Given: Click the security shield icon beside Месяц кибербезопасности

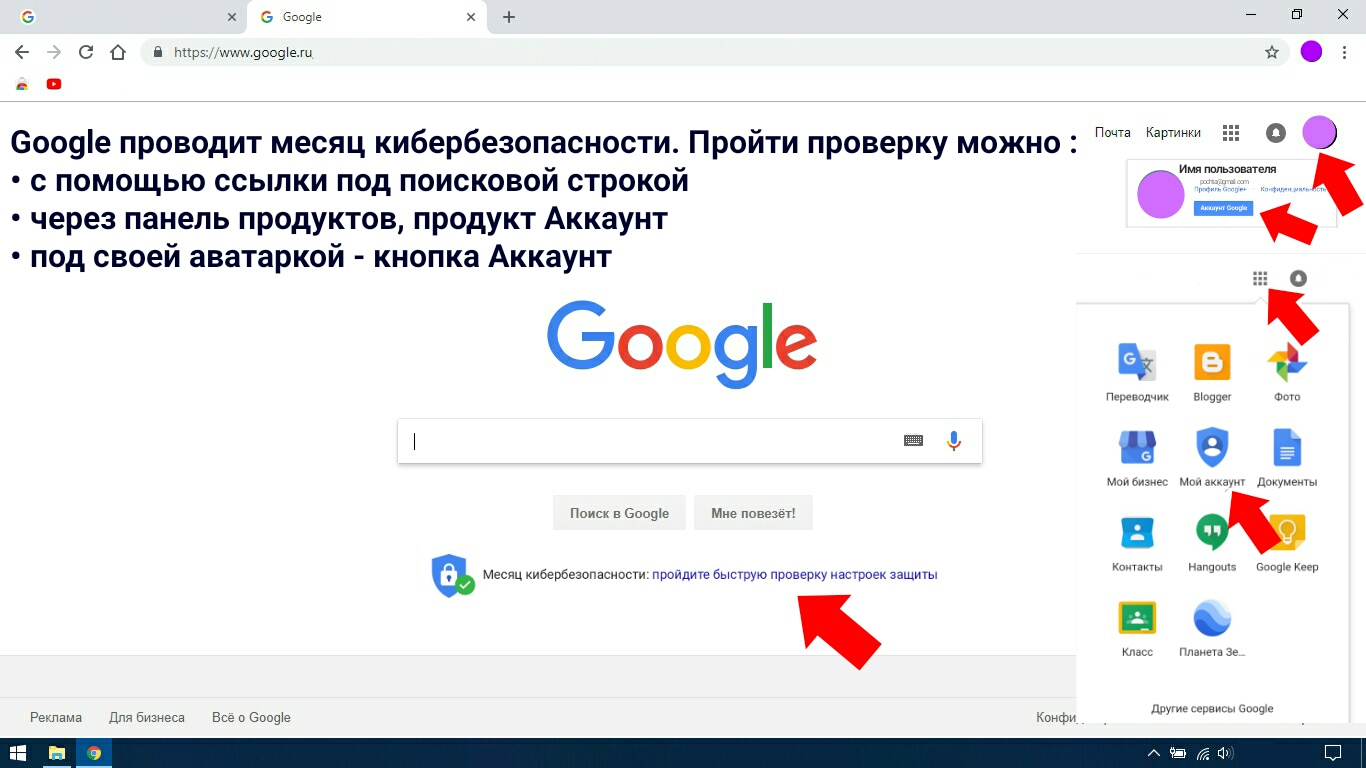Looking at the screenshot, I should tap(452, 575).
